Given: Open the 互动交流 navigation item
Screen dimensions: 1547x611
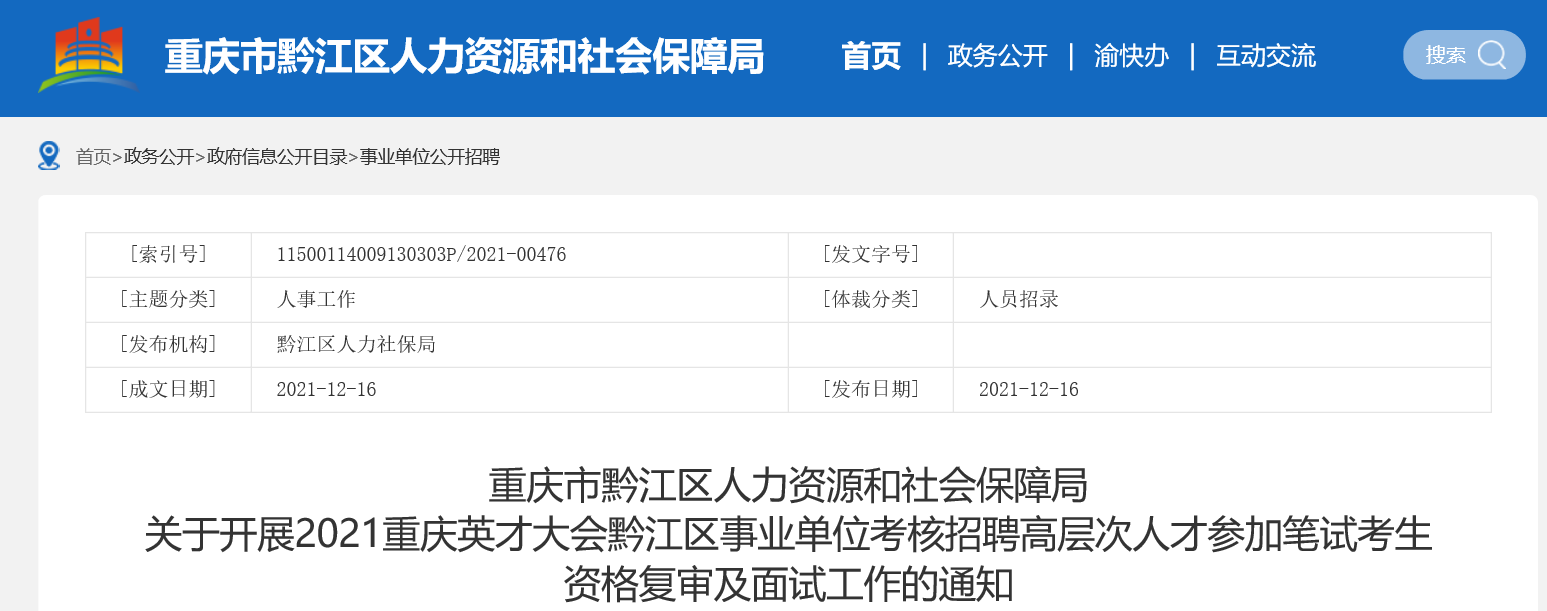Looking at the screenshot, I should (x=1266, y=56).
